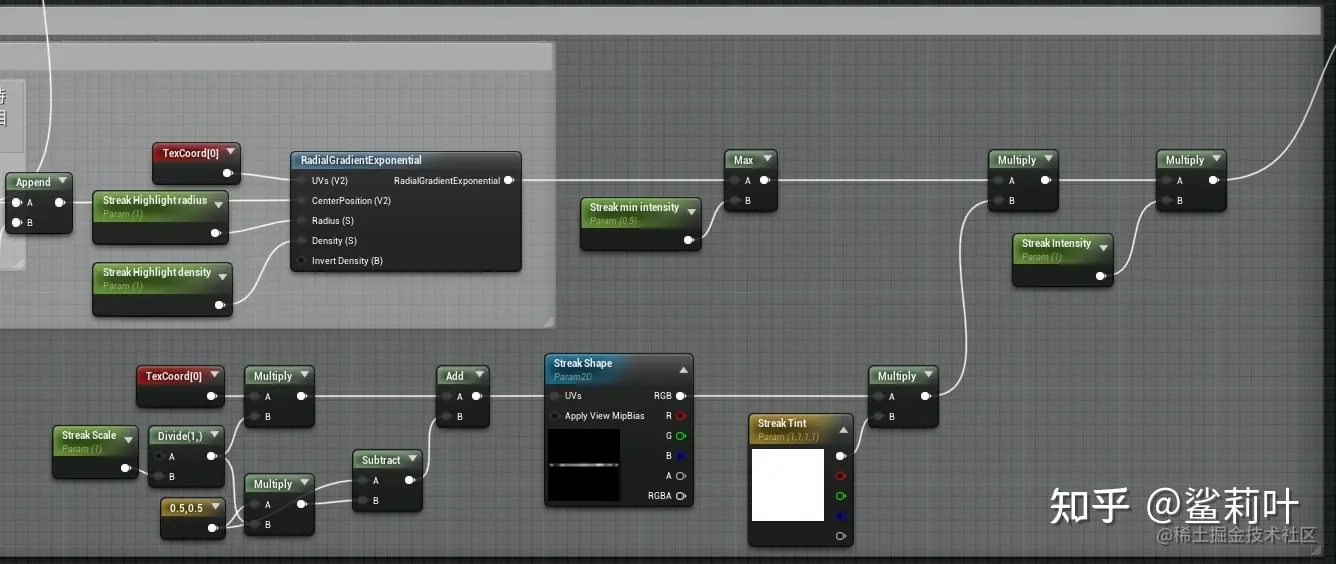Click the Streak Shape UVs input pin
Screen dimensions: 1336x564
click(x=555, y=396)
